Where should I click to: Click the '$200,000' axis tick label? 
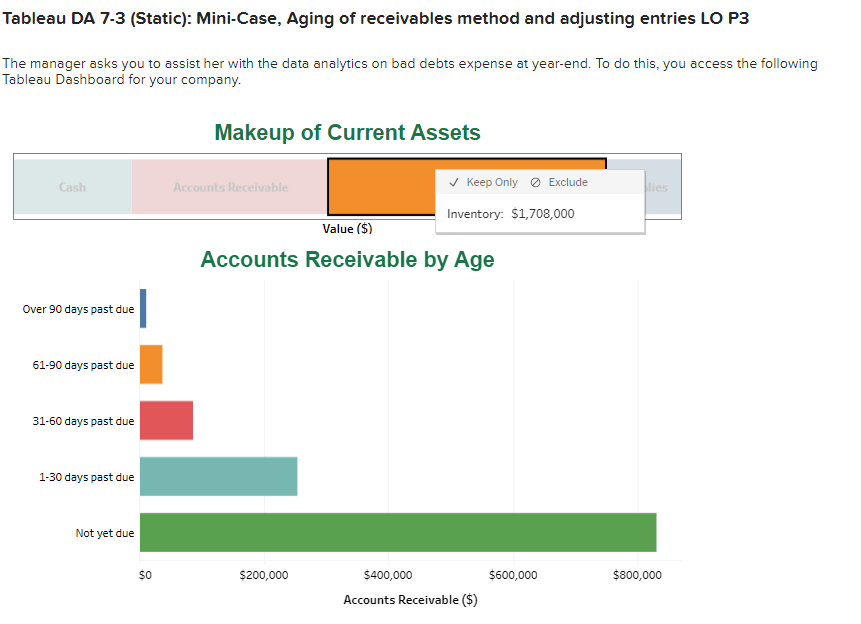click(x=264, y=575)
